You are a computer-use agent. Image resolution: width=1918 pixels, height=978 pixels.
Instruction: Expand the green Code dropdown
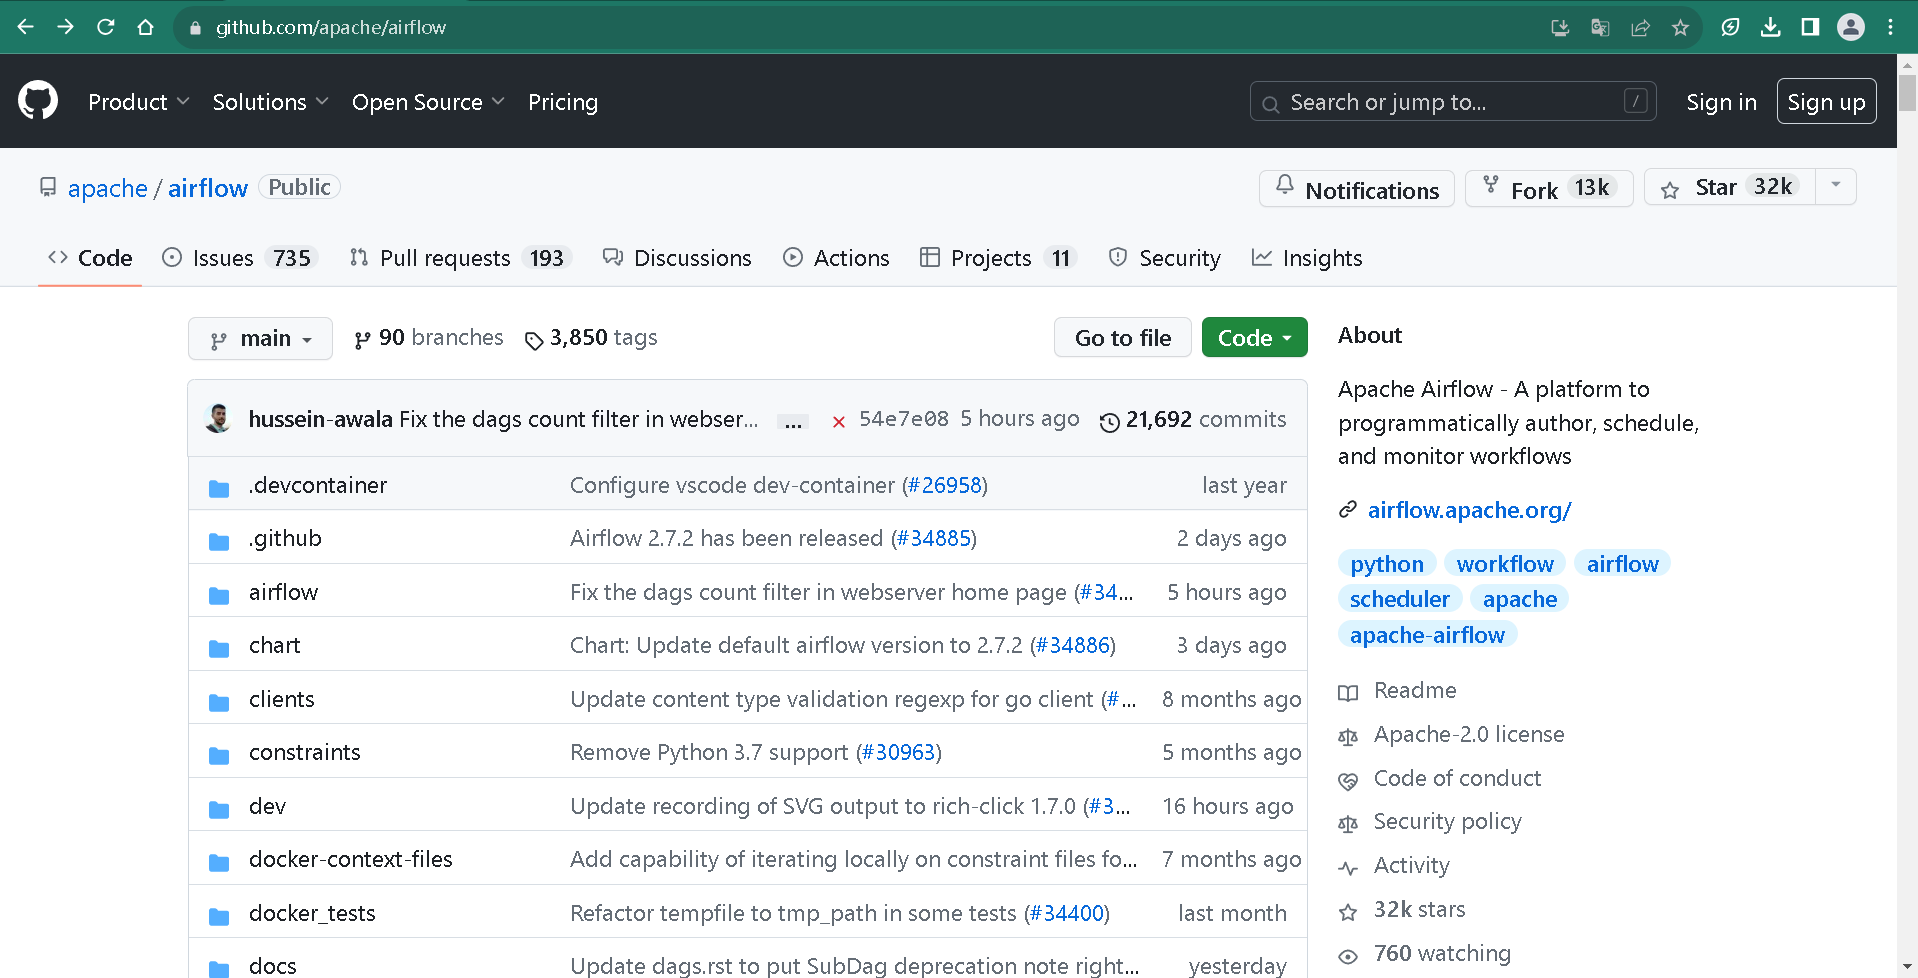point(1254,338)
